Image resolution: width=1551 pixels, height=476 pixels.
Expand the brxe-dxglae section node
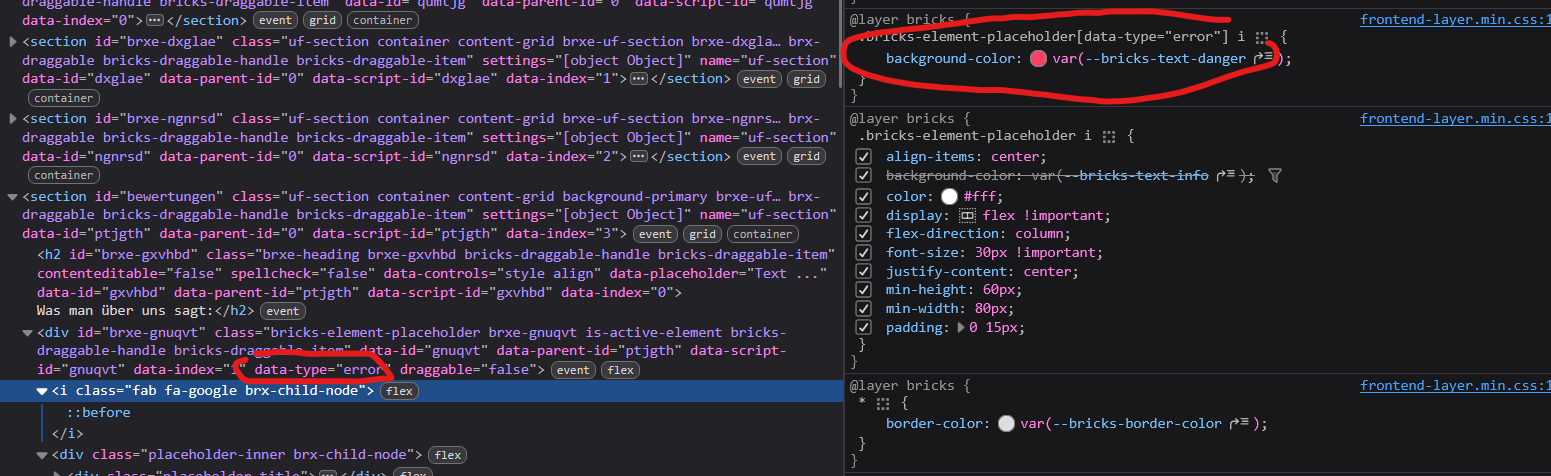pyautogui.click(x=12, y=41)
